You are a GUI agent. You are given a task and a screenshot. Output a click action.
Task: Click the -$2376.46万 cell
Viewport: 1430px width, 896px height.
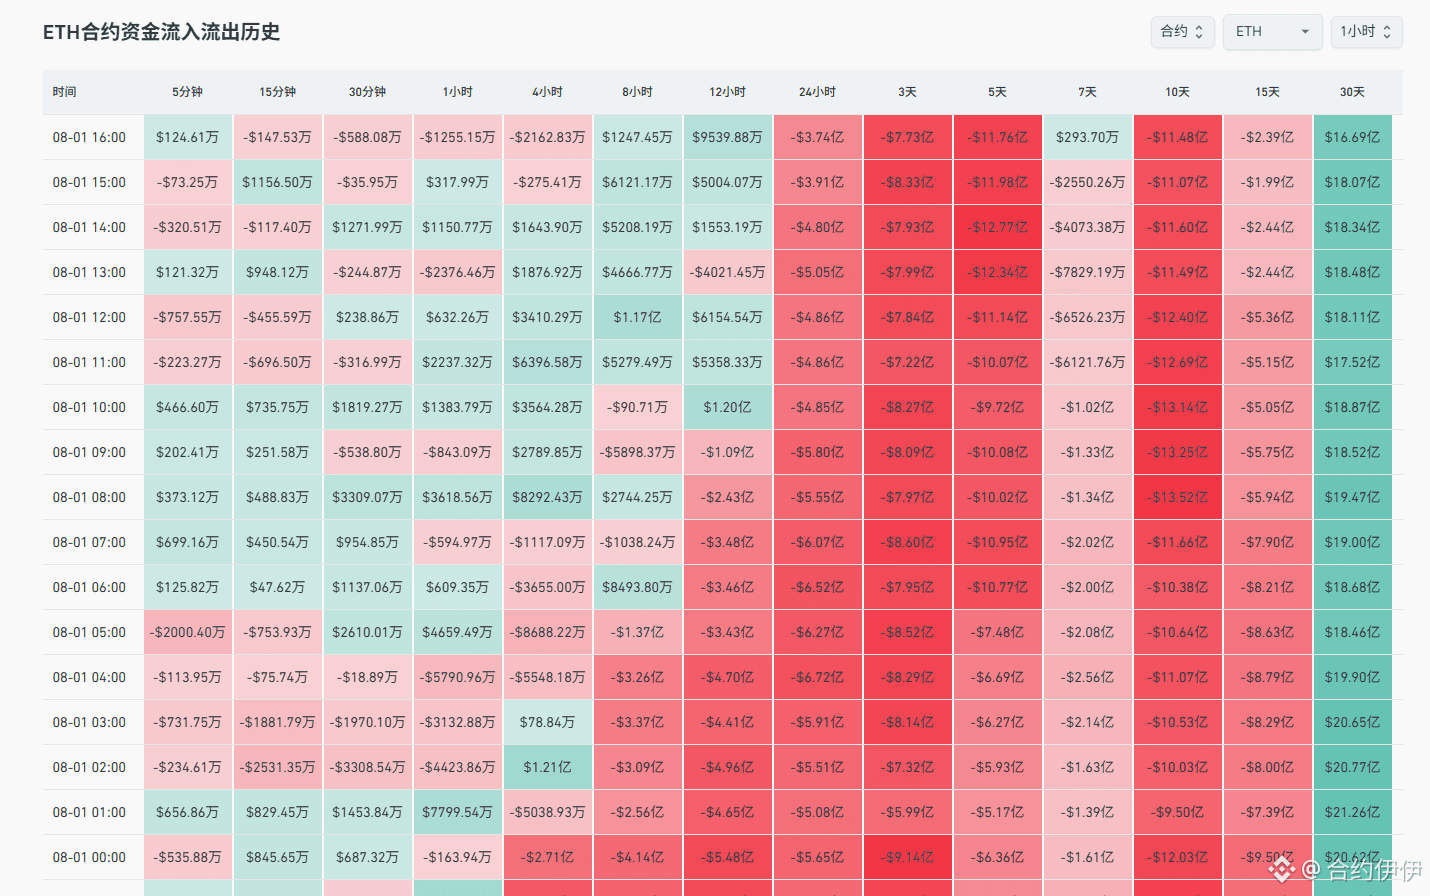[x=458, y=272]
